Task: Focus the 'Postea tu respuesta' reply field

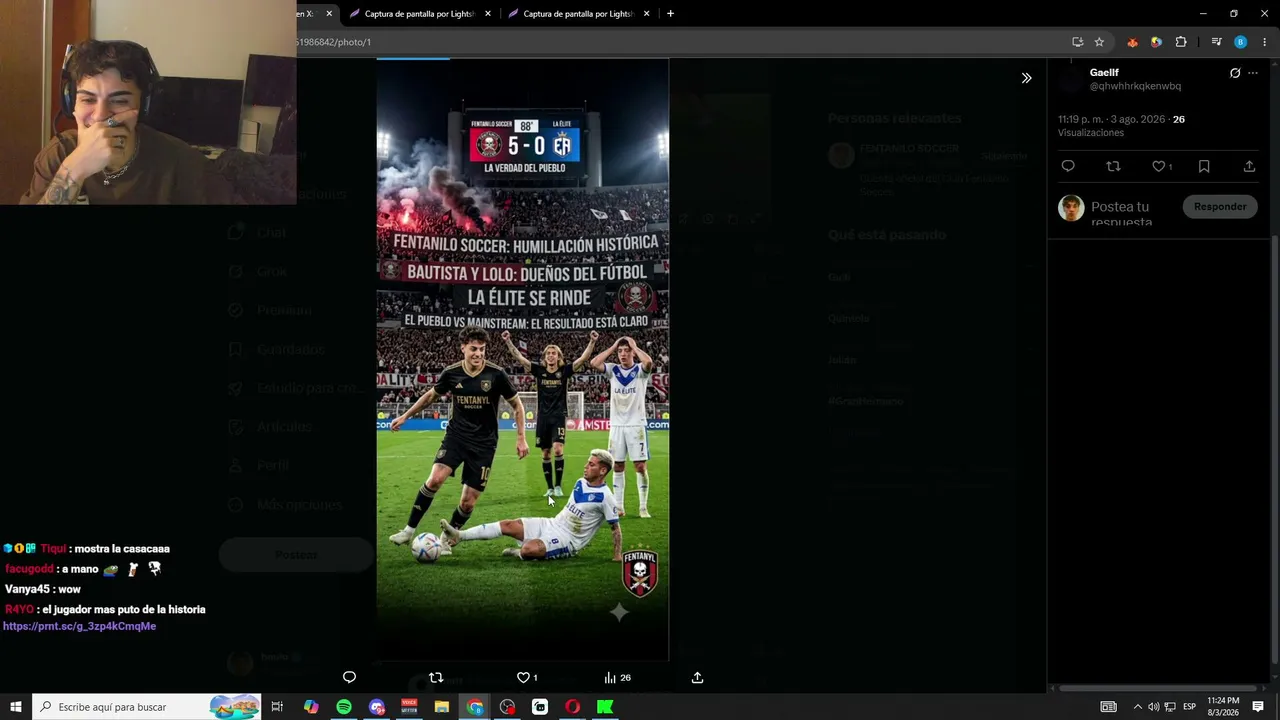Action: (1130, 213)
